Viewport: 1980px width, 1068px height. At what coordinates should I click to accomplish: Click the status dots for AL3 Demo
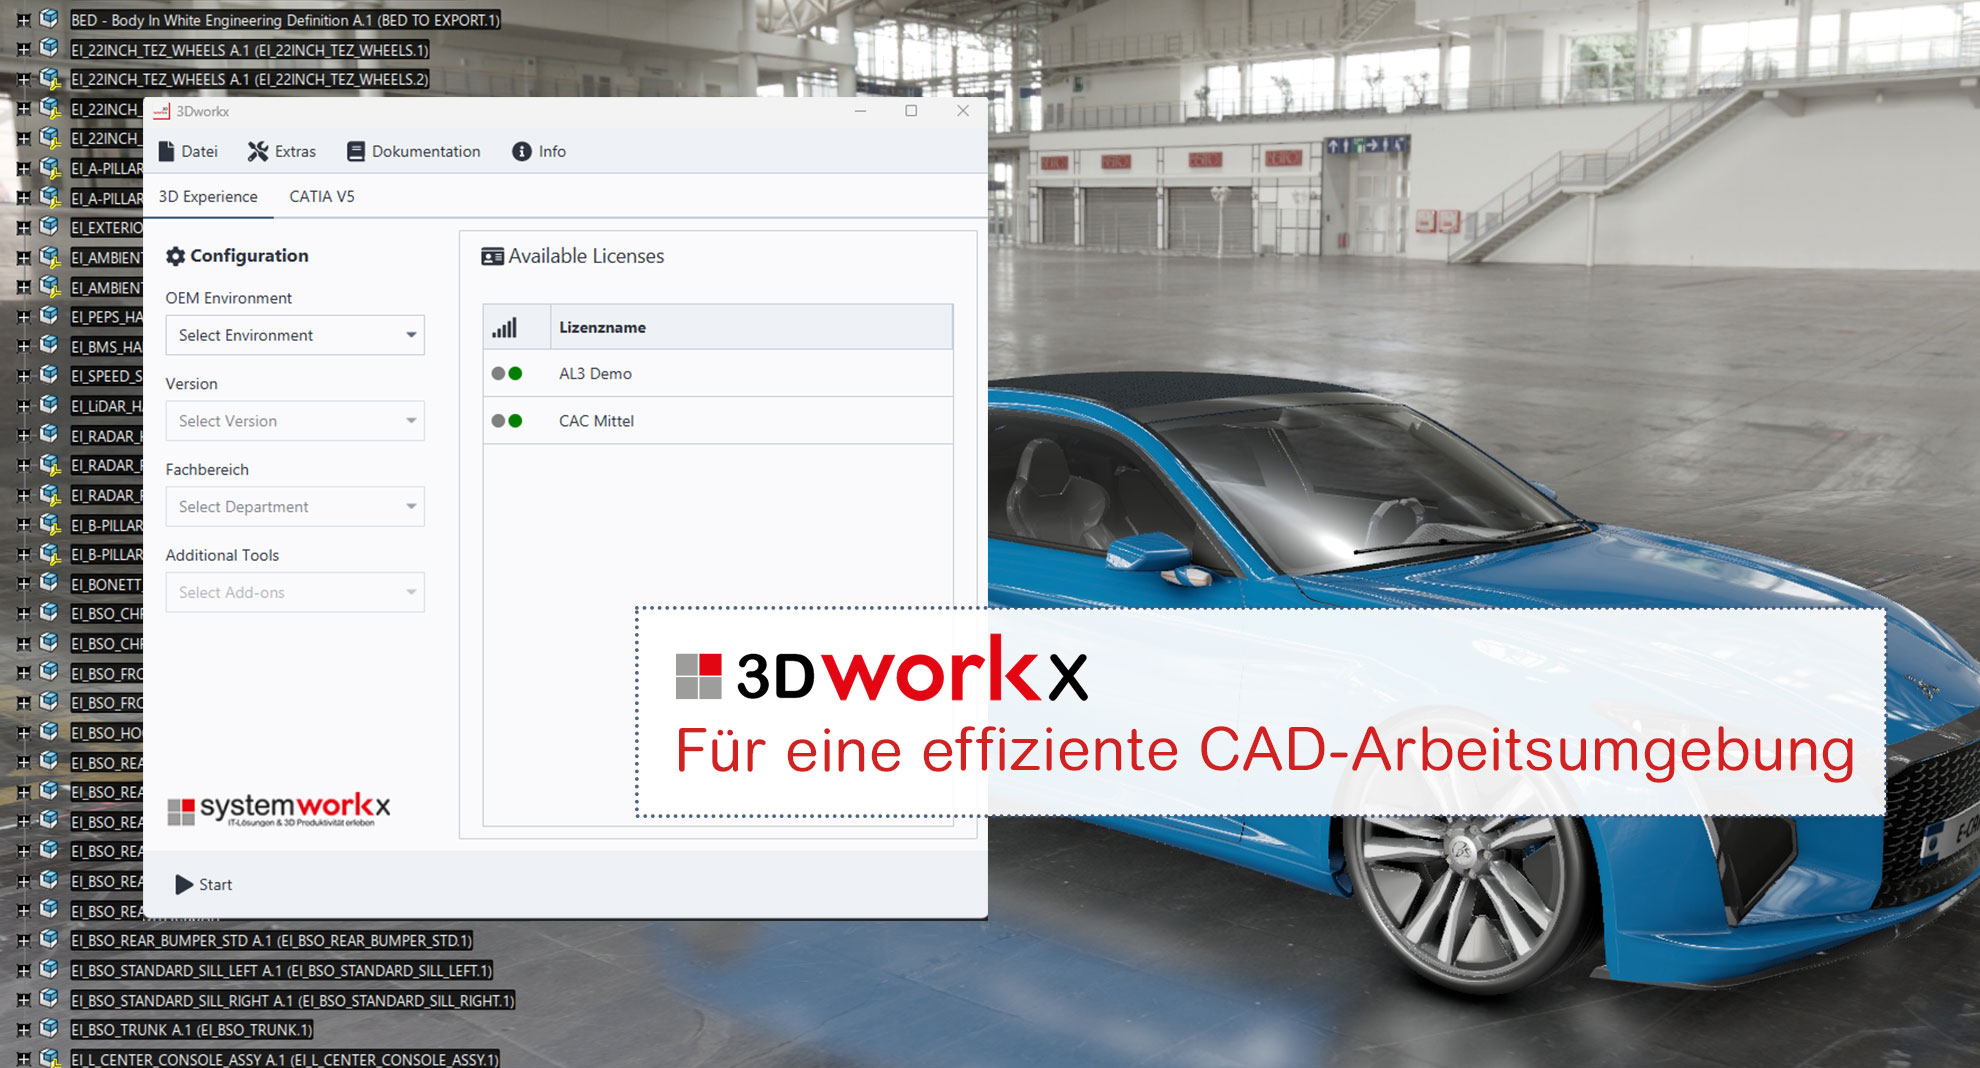[x=507, y=373]
